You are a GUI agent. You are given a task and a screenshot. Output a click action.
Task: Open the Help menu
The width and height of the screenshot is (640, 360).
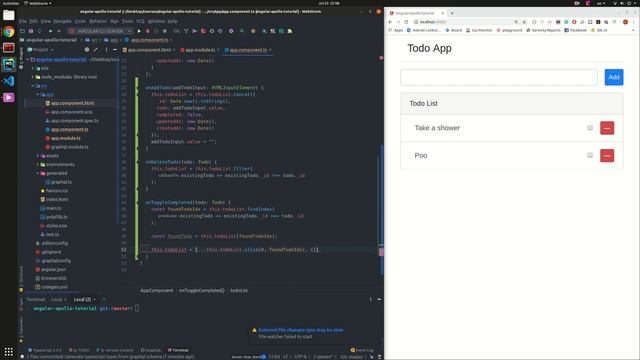click(173, 21)
